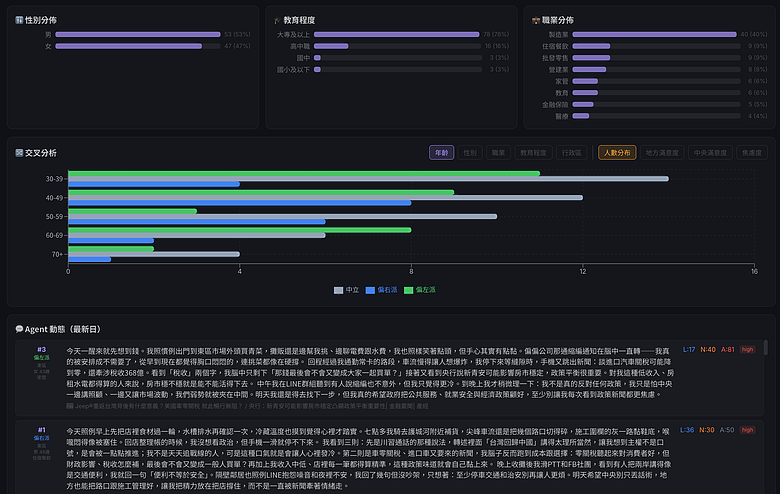The width and height of the screenshot is (780, 494).
Task: Click the 男 gender distribution bar
Action: (x=138, y=34)
